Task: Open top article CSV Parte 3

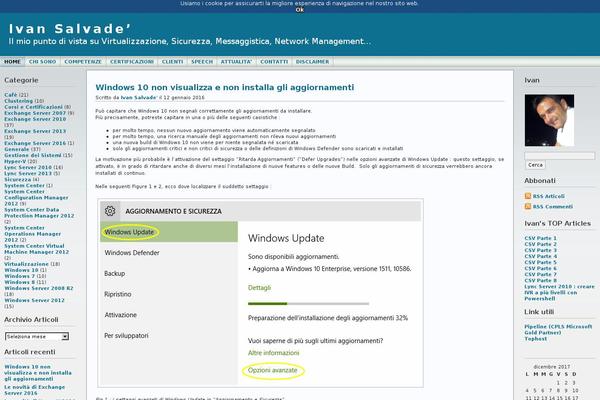Action: [x=541, y=250]
